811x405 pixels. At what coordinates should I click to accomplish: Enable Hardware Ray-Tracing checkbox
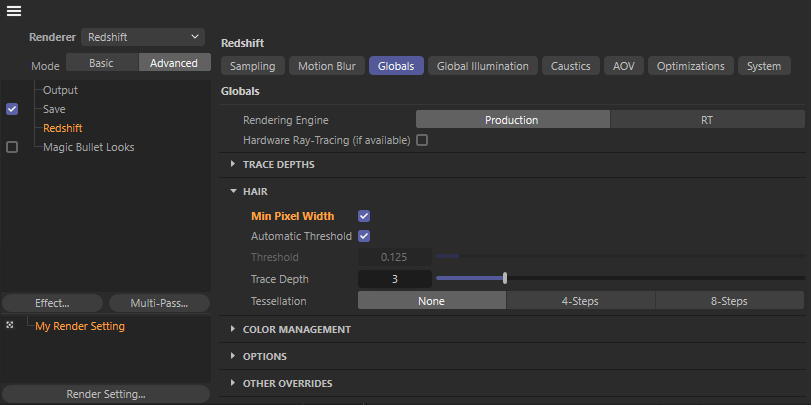422,140
